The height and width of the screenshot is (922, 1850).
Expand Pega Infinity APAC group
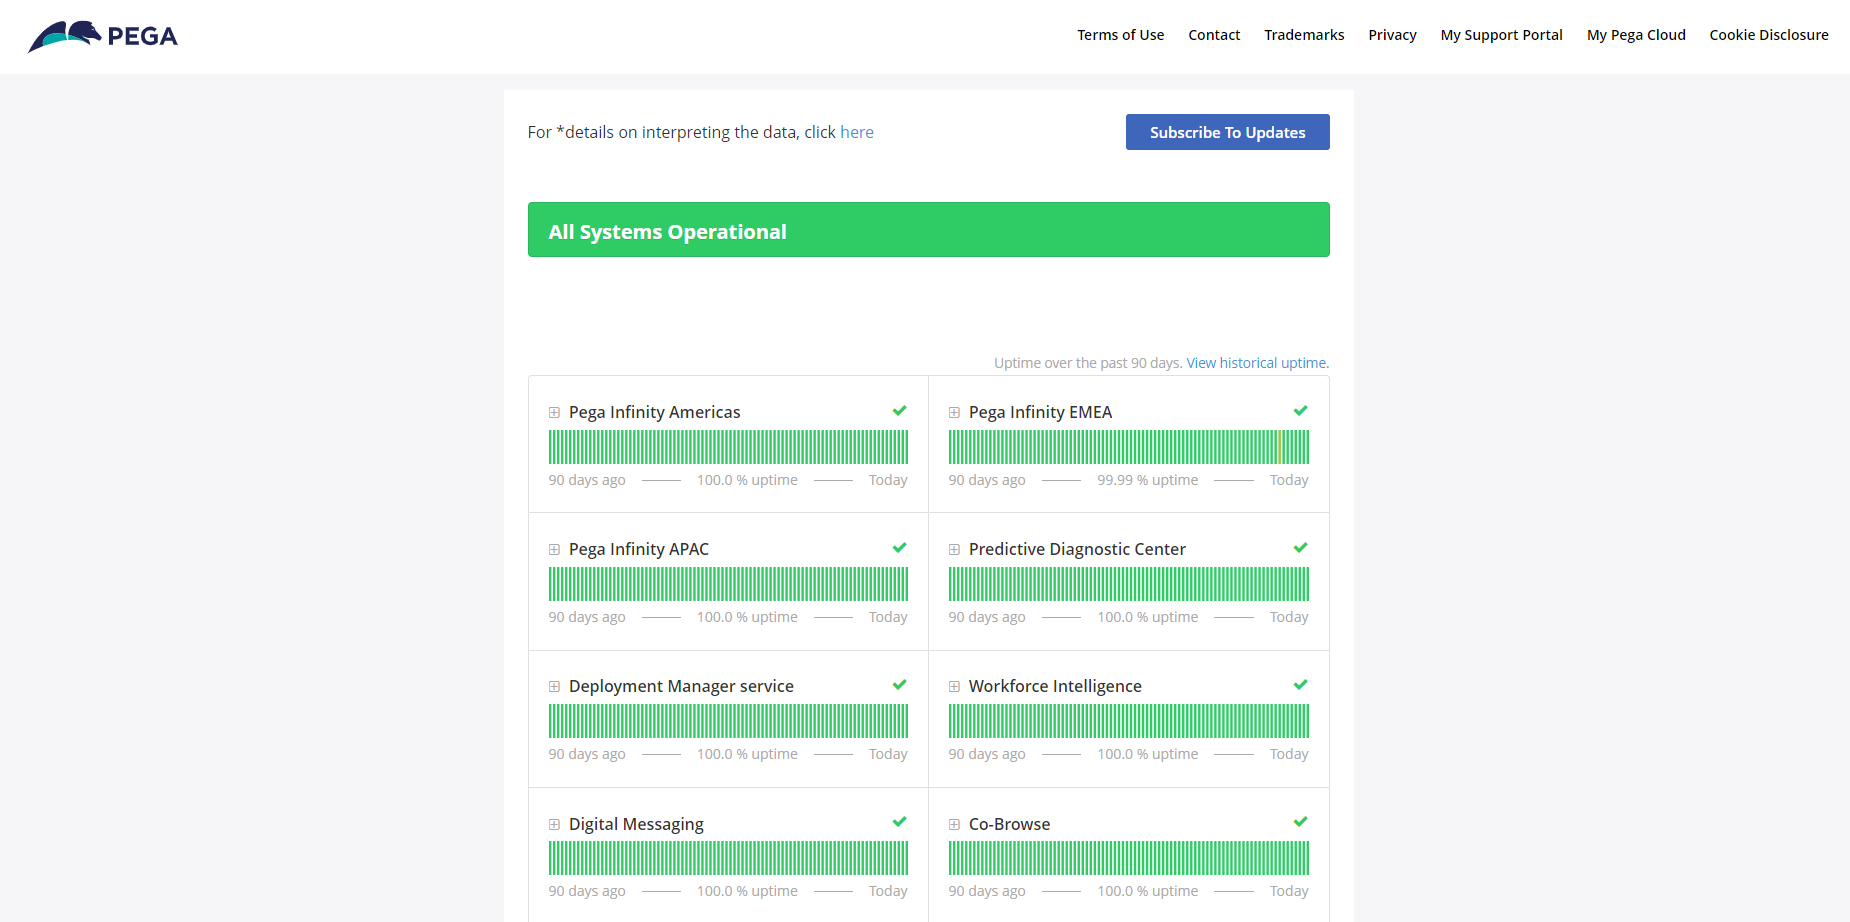pyautogui.click(x=554, y=549)
